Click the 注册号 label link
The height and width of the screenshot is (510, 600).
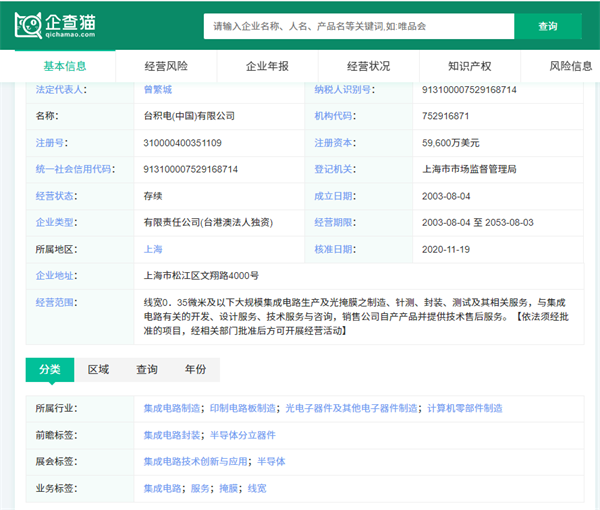point(50,143)
